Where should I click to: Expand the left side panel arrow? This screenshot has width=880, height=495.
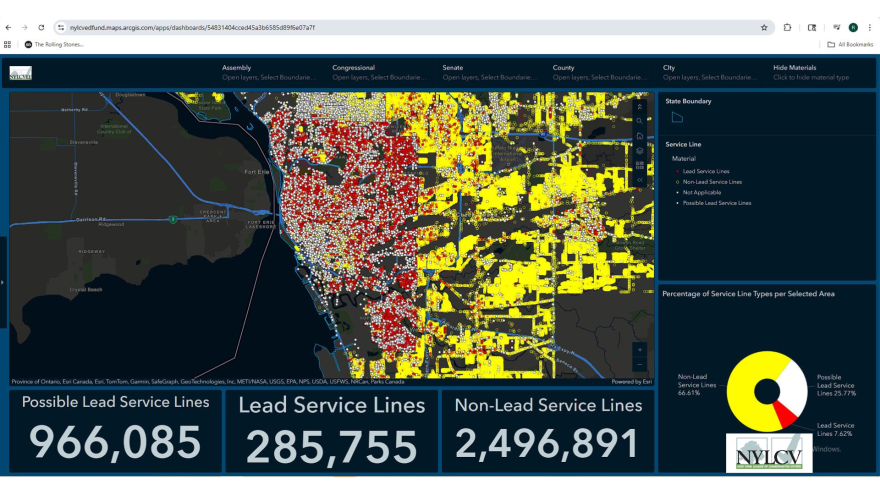click(x=3, y=283)
